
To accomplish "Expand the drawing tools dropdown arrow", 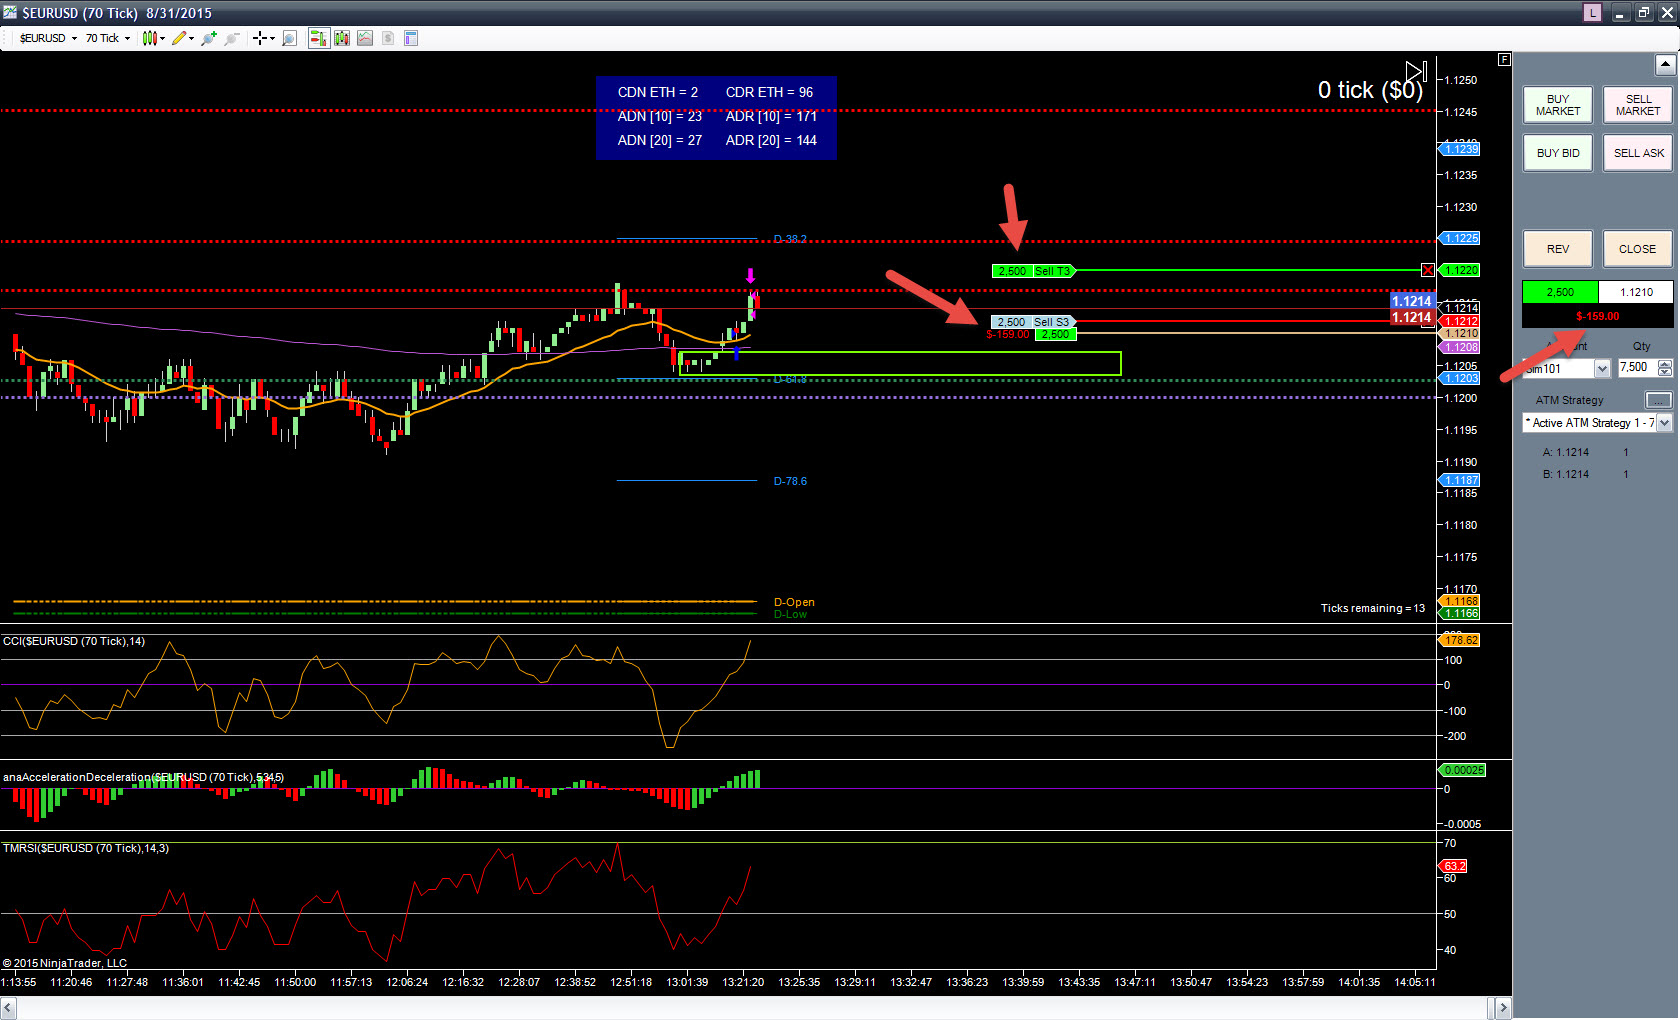I will click(x=192, y=38).
